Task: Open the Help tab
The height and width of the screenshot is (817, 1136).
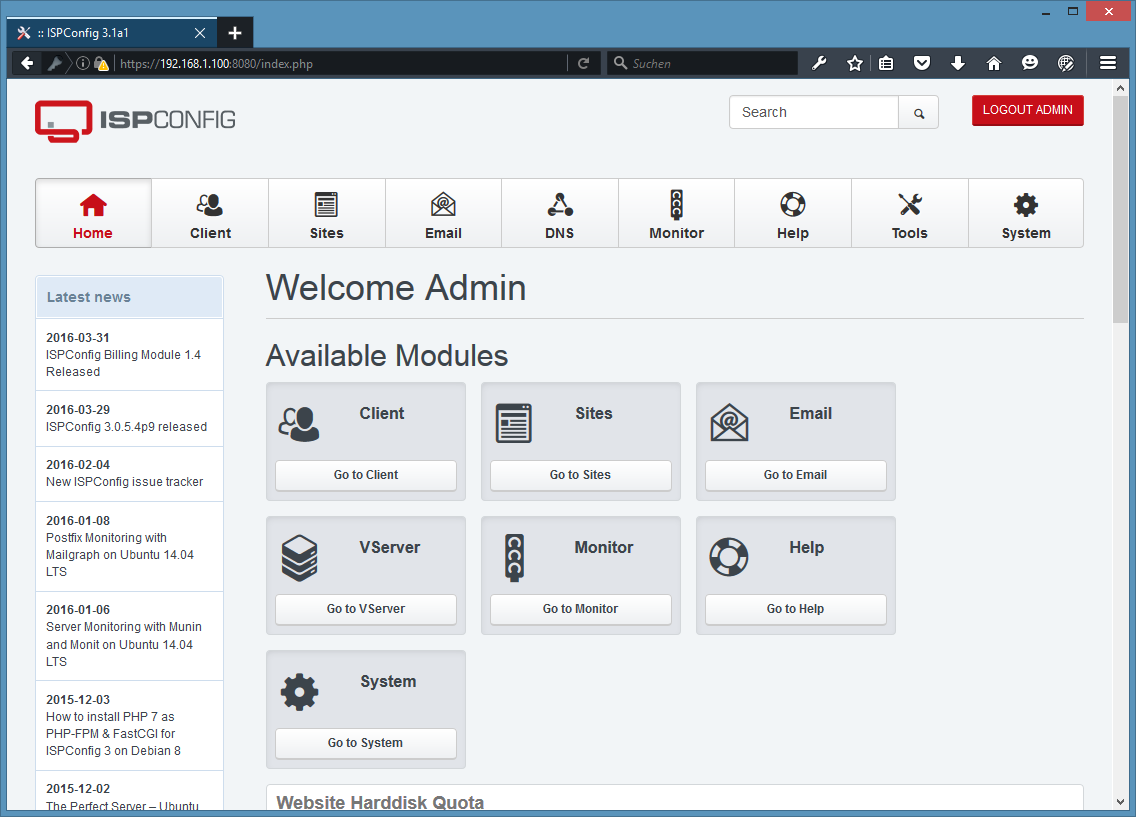Action: pos(793,214)
